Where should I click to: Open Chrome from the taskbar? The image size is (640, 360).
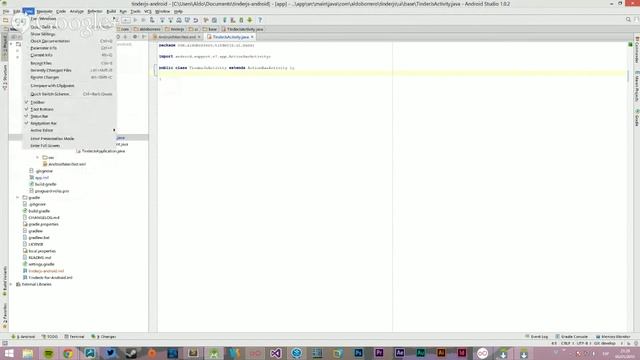[69, 353]
